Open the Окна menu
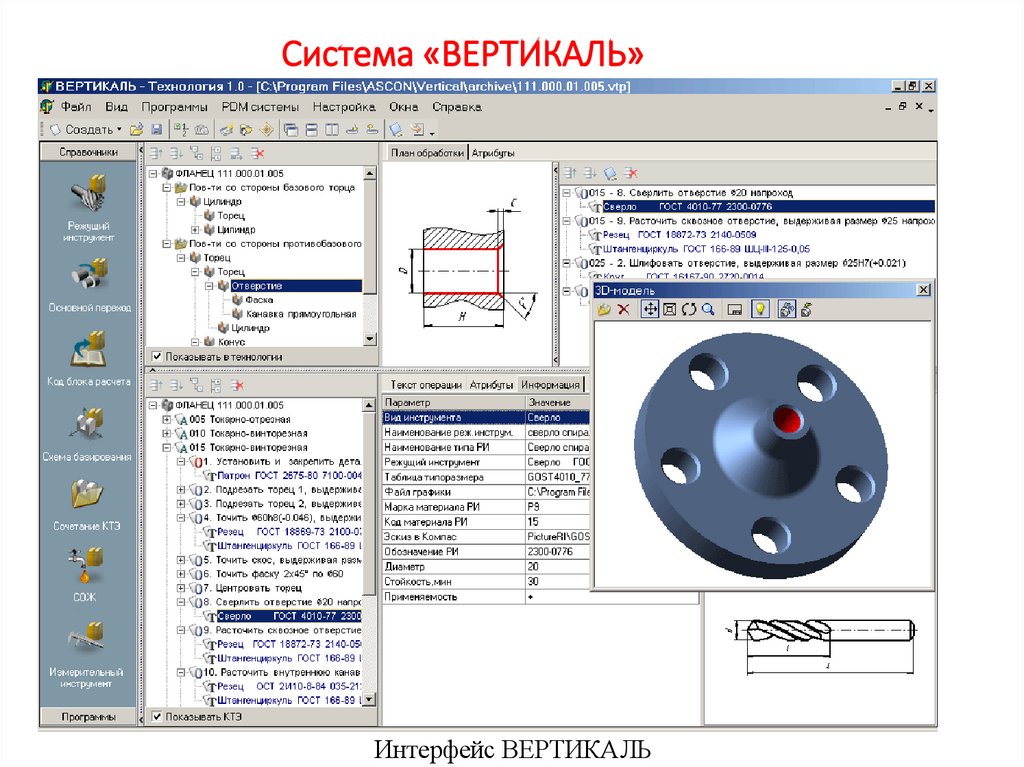The image size is (1024, 767). tap(404, 107)
